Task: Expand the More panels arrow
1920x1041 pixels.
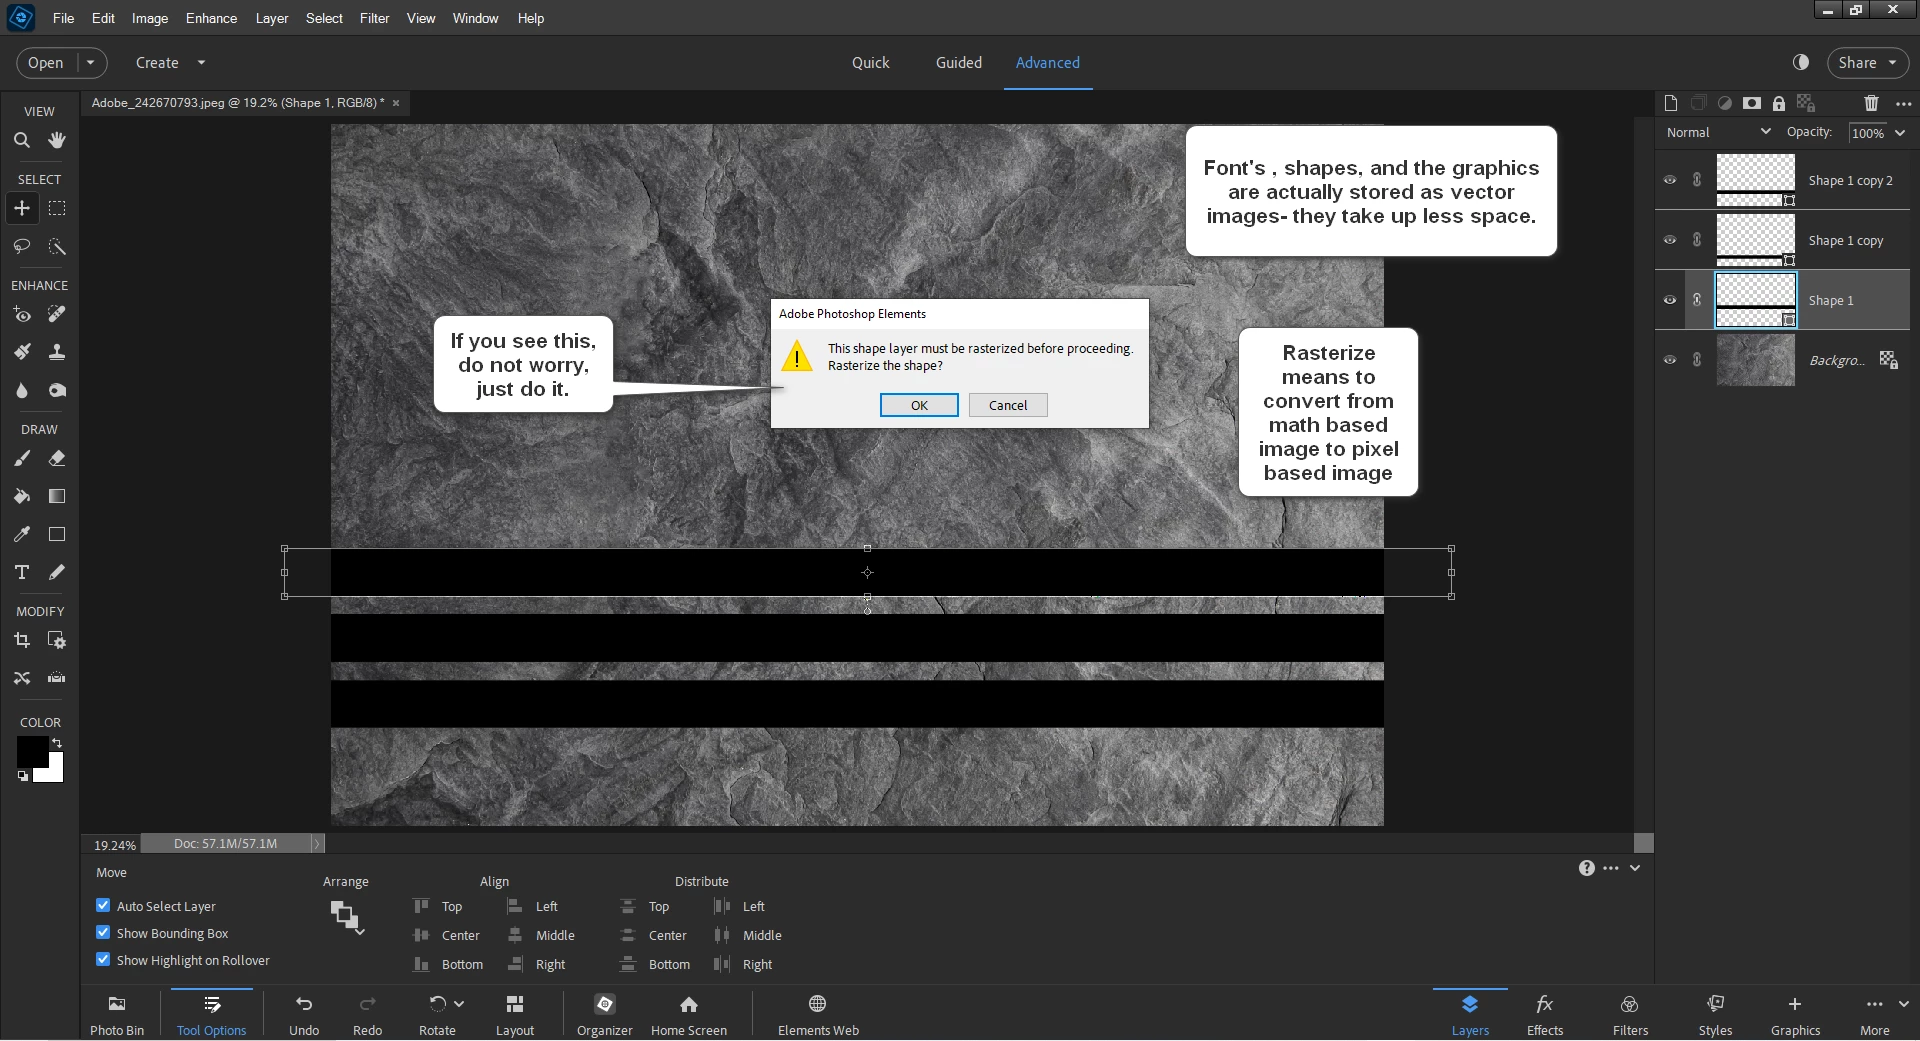Action: pyautogui.click(x=1904, y=1004)
